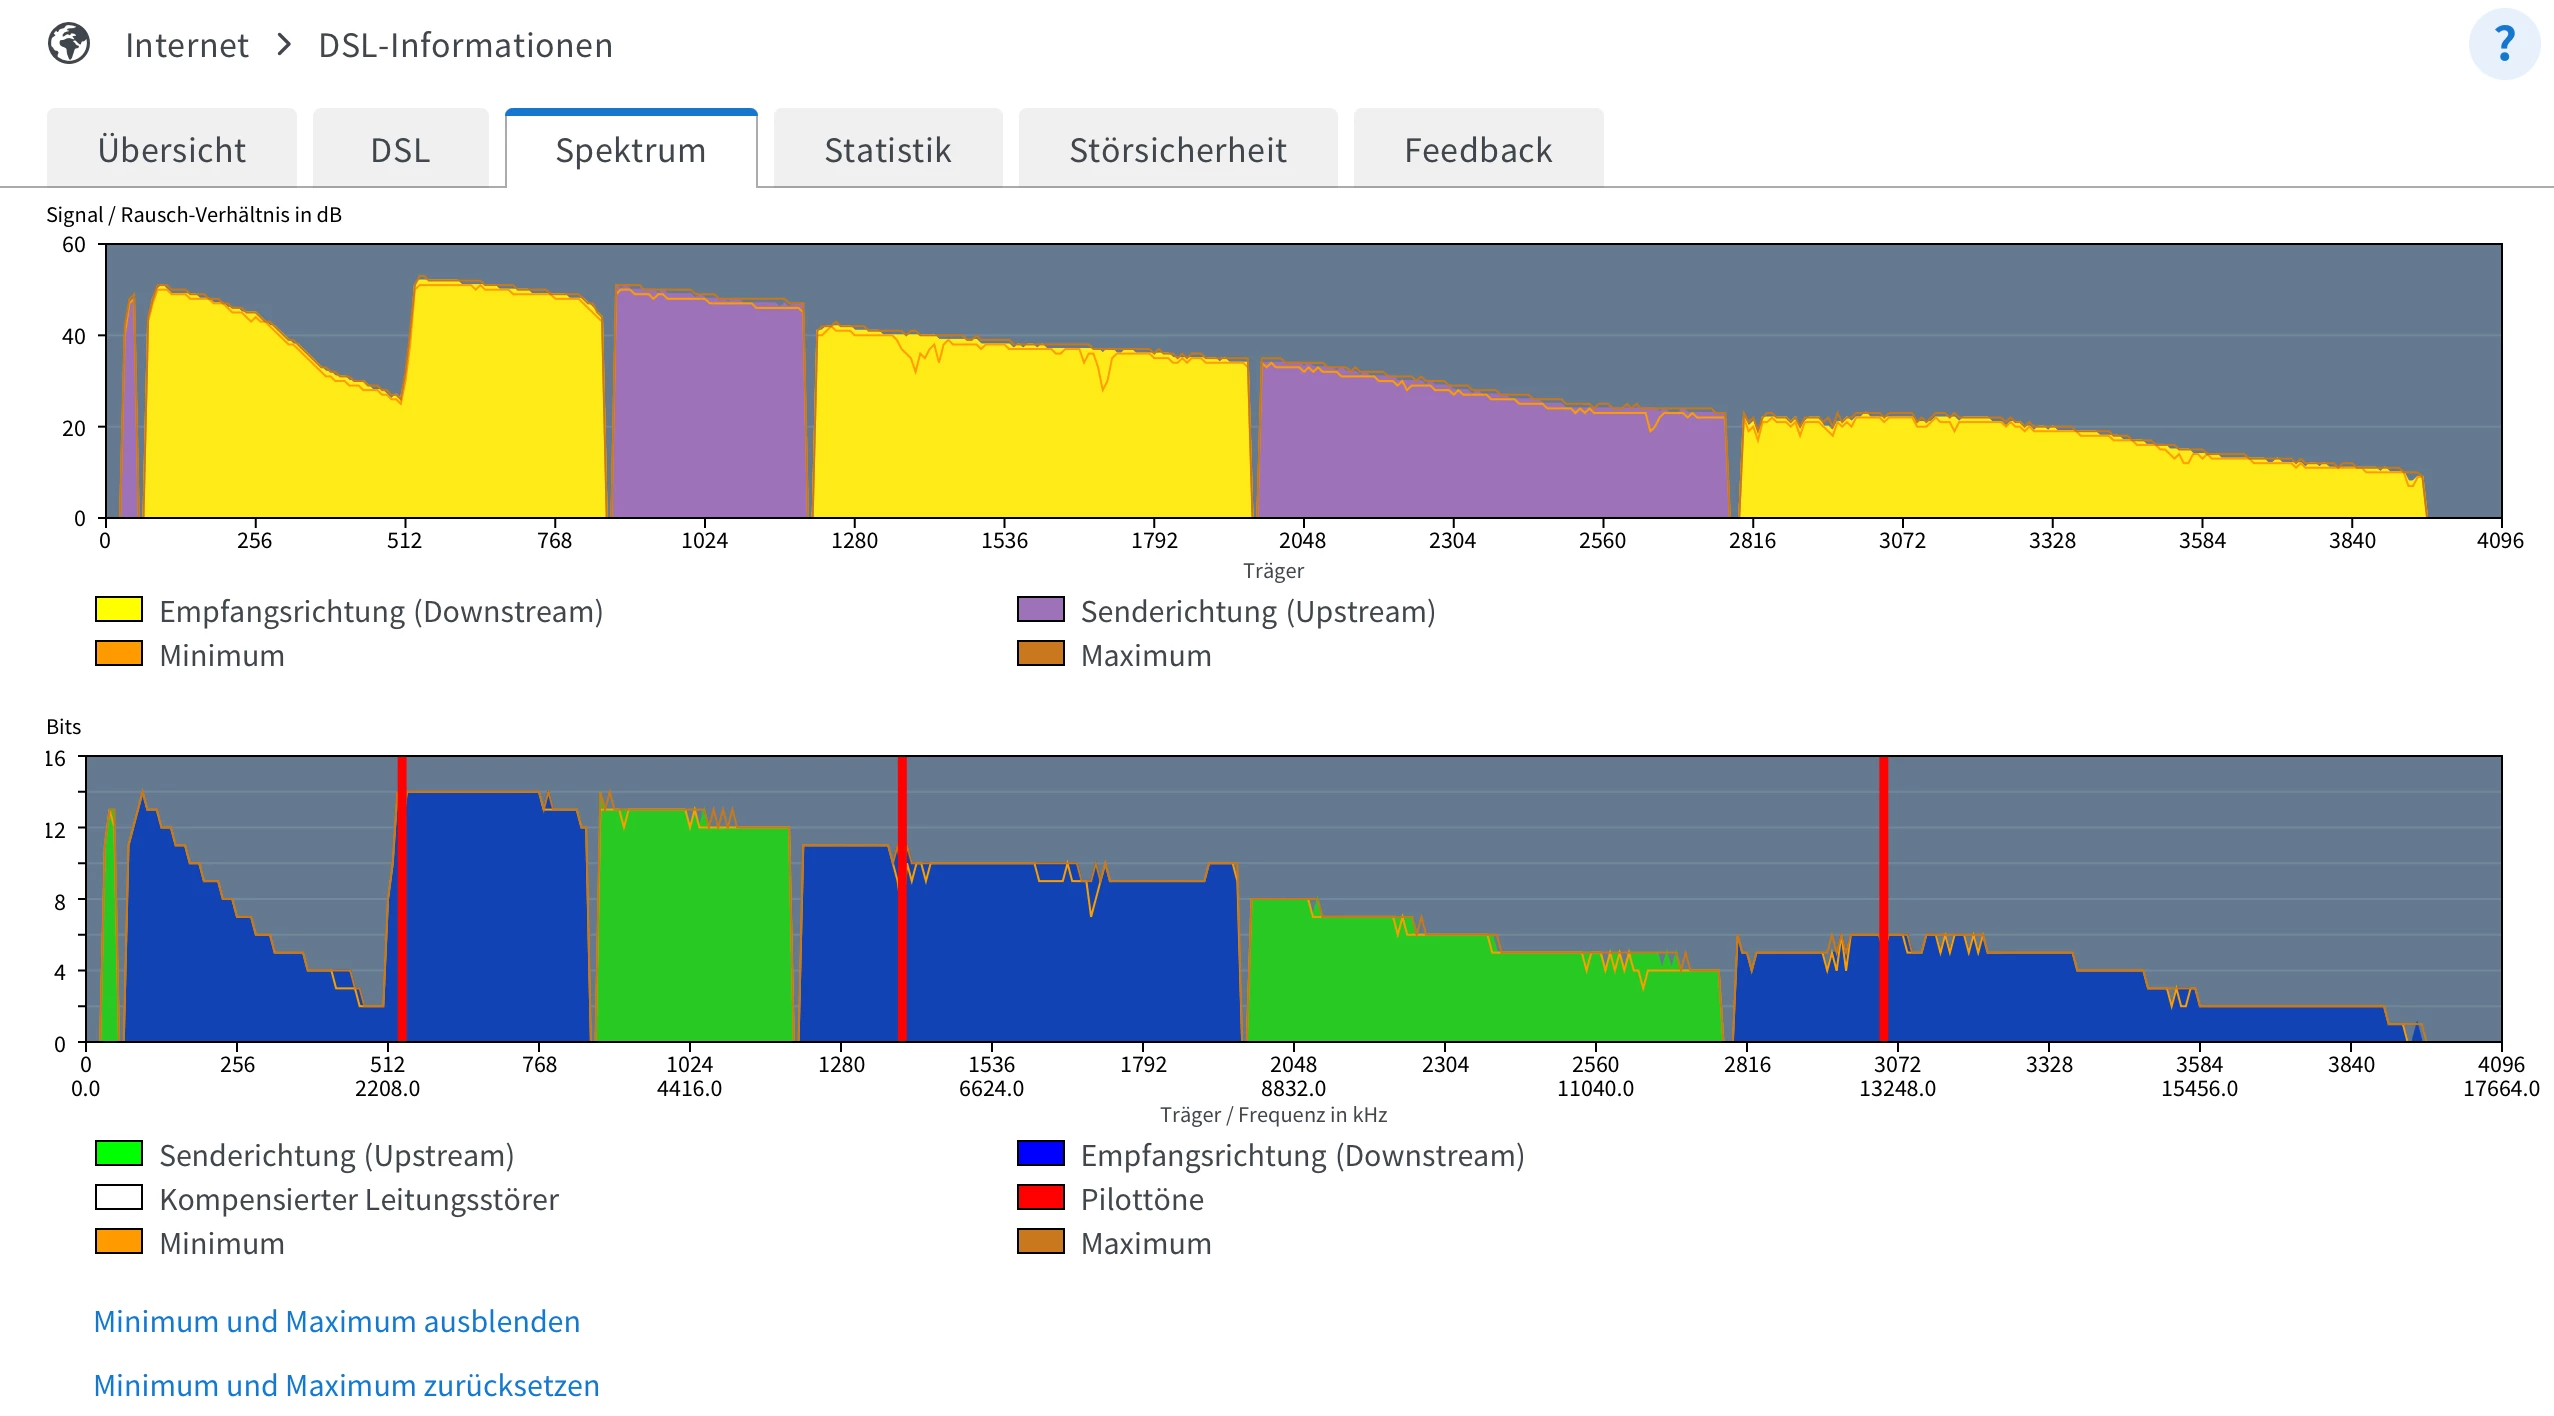Image resolution: width=2554 pixels, height=1416 pixels.
Task: Click the active Spektrum tab
Action: point(630,150)
